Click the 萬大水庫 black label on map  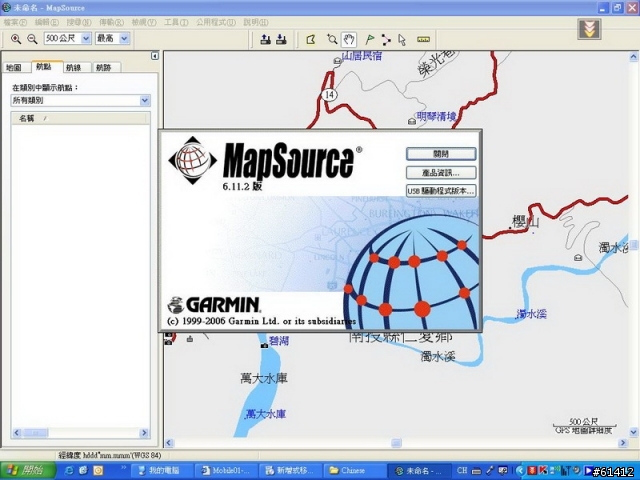click(264, 378)
